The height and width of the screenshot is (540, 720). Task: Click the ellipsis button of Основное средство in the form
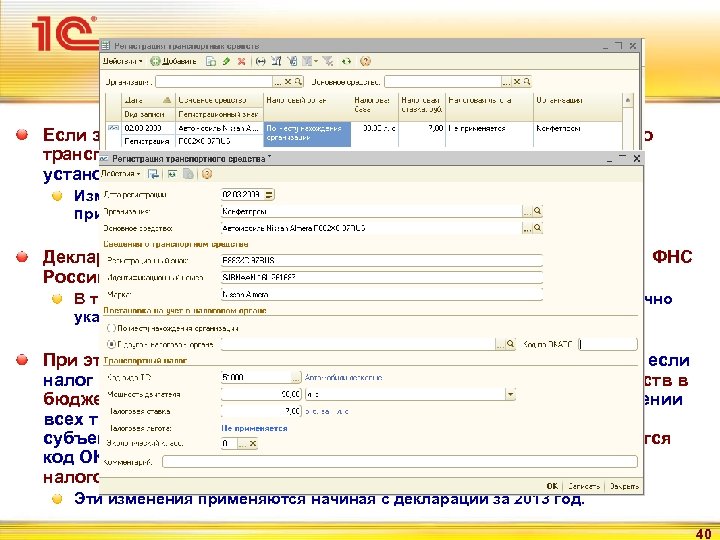[x=527, y=228]
